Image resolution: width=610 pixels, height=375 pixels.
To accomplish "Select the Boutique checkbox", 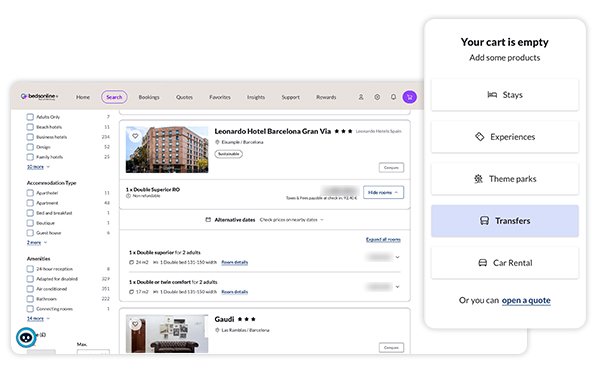I will coord(30,223).
